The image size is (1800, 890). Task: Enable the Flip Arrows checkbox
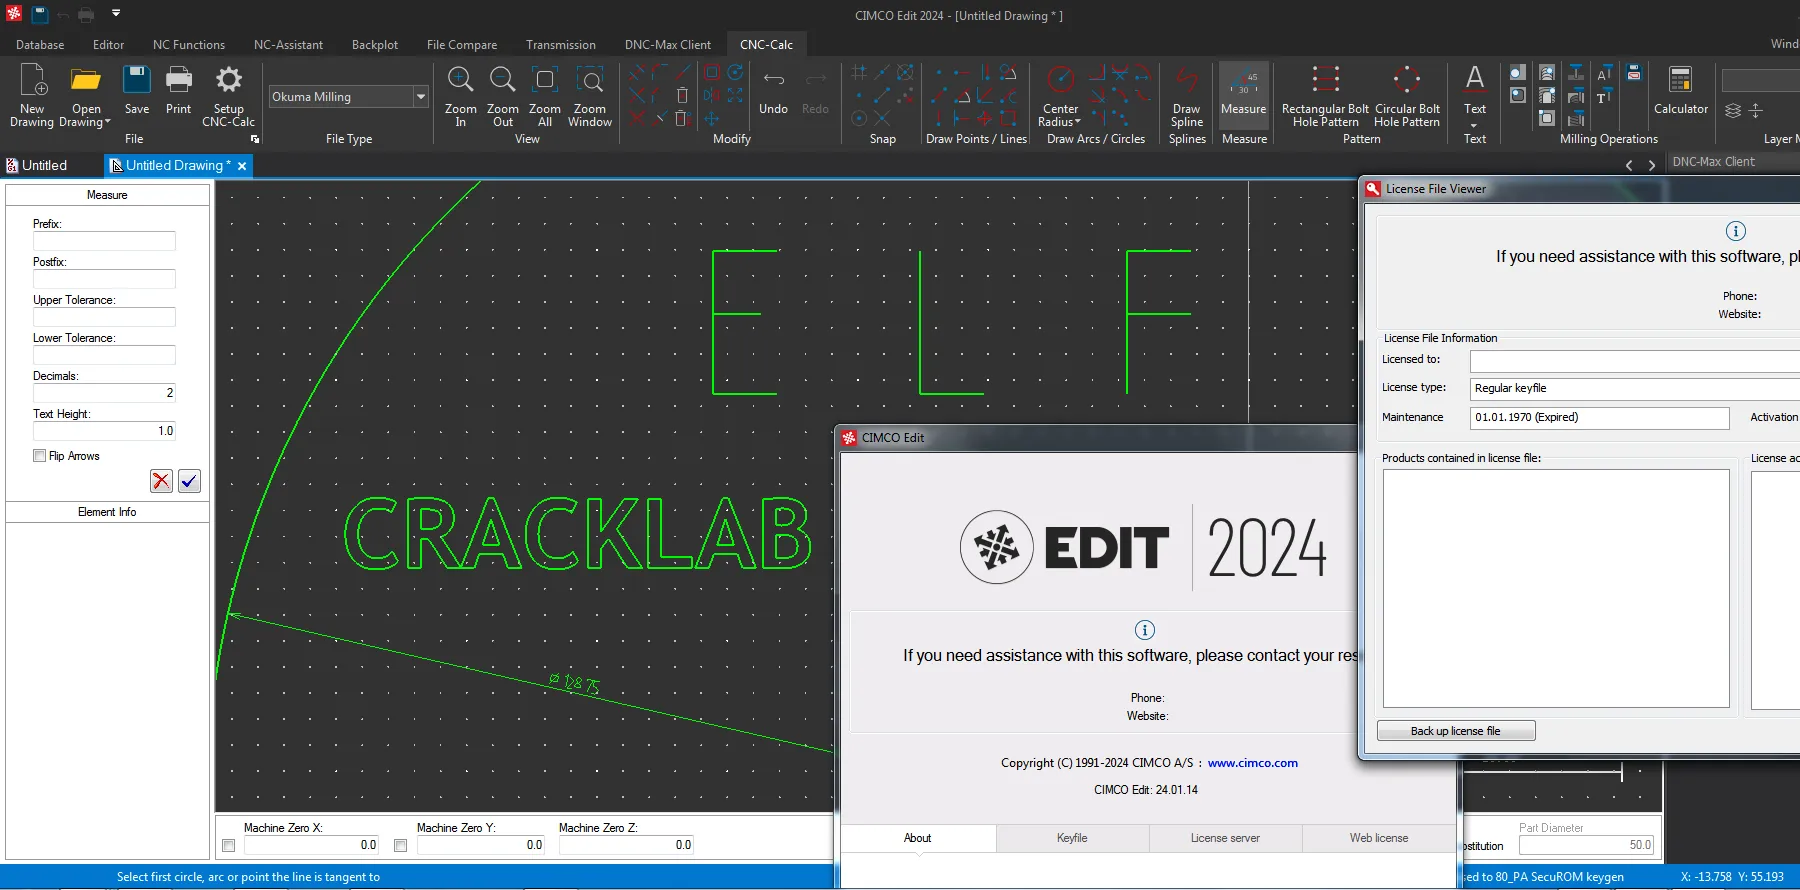point(39,456)
